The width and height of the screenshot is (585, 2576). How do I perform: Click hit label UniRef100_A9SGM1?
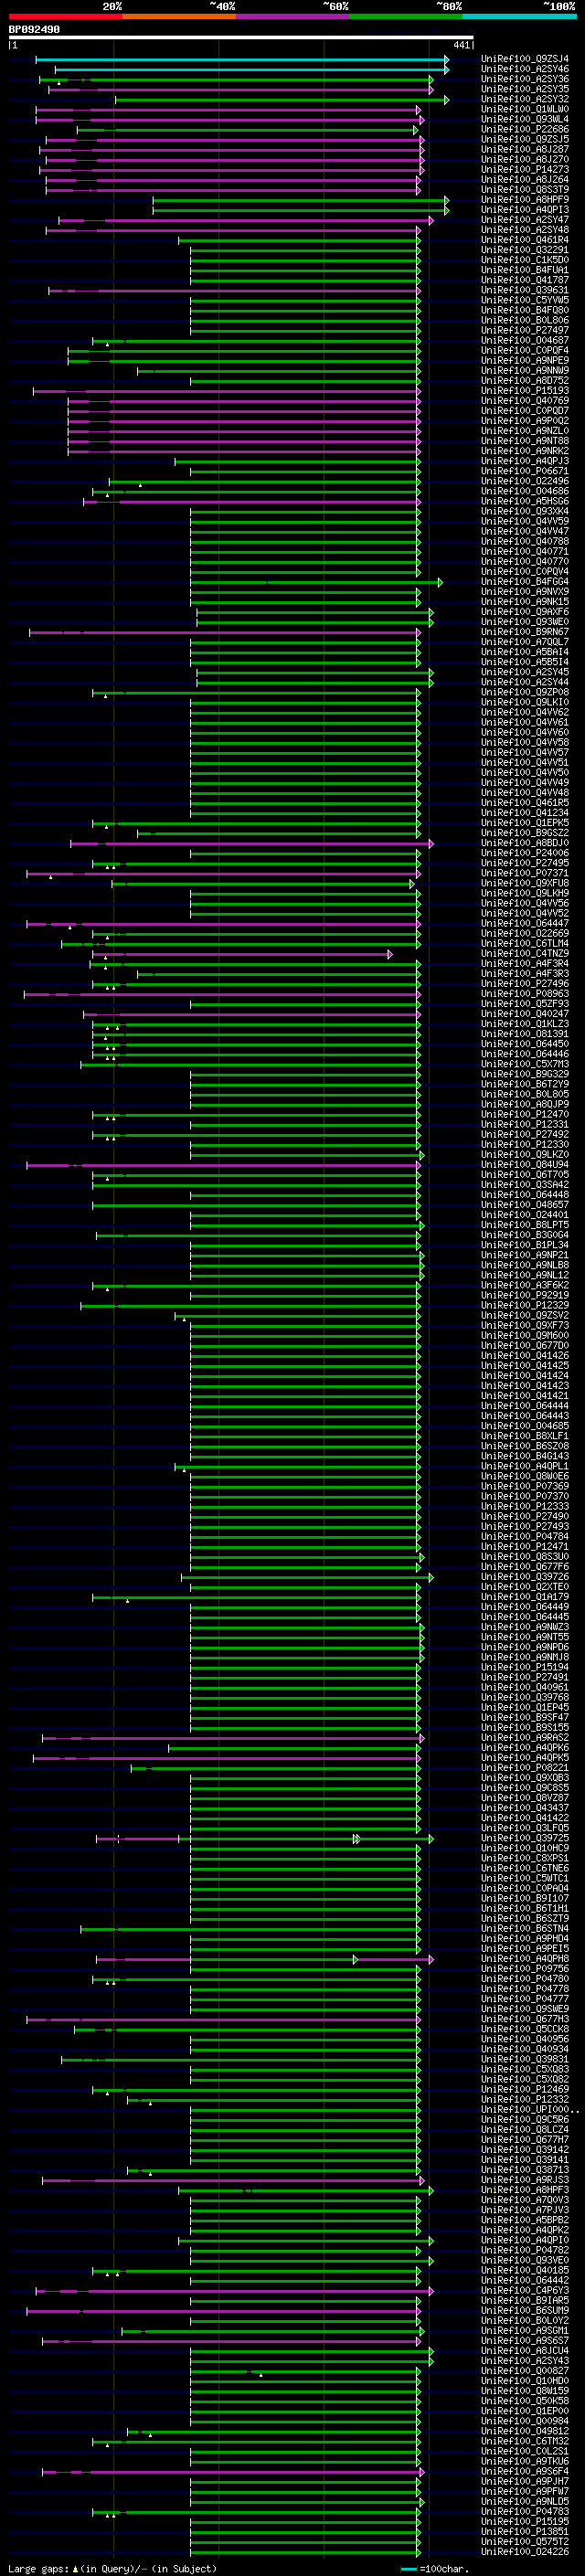(x=525, y=2331)
